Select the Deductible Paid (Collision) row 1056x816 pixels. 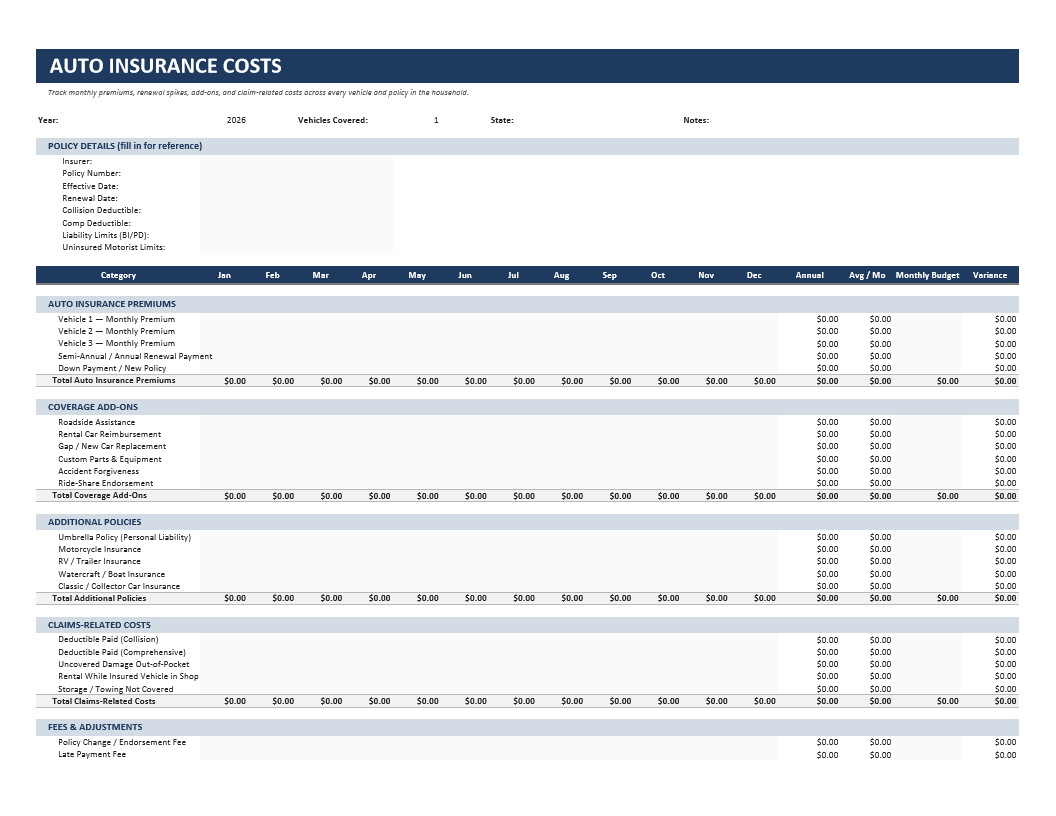(x=527, y=640)
